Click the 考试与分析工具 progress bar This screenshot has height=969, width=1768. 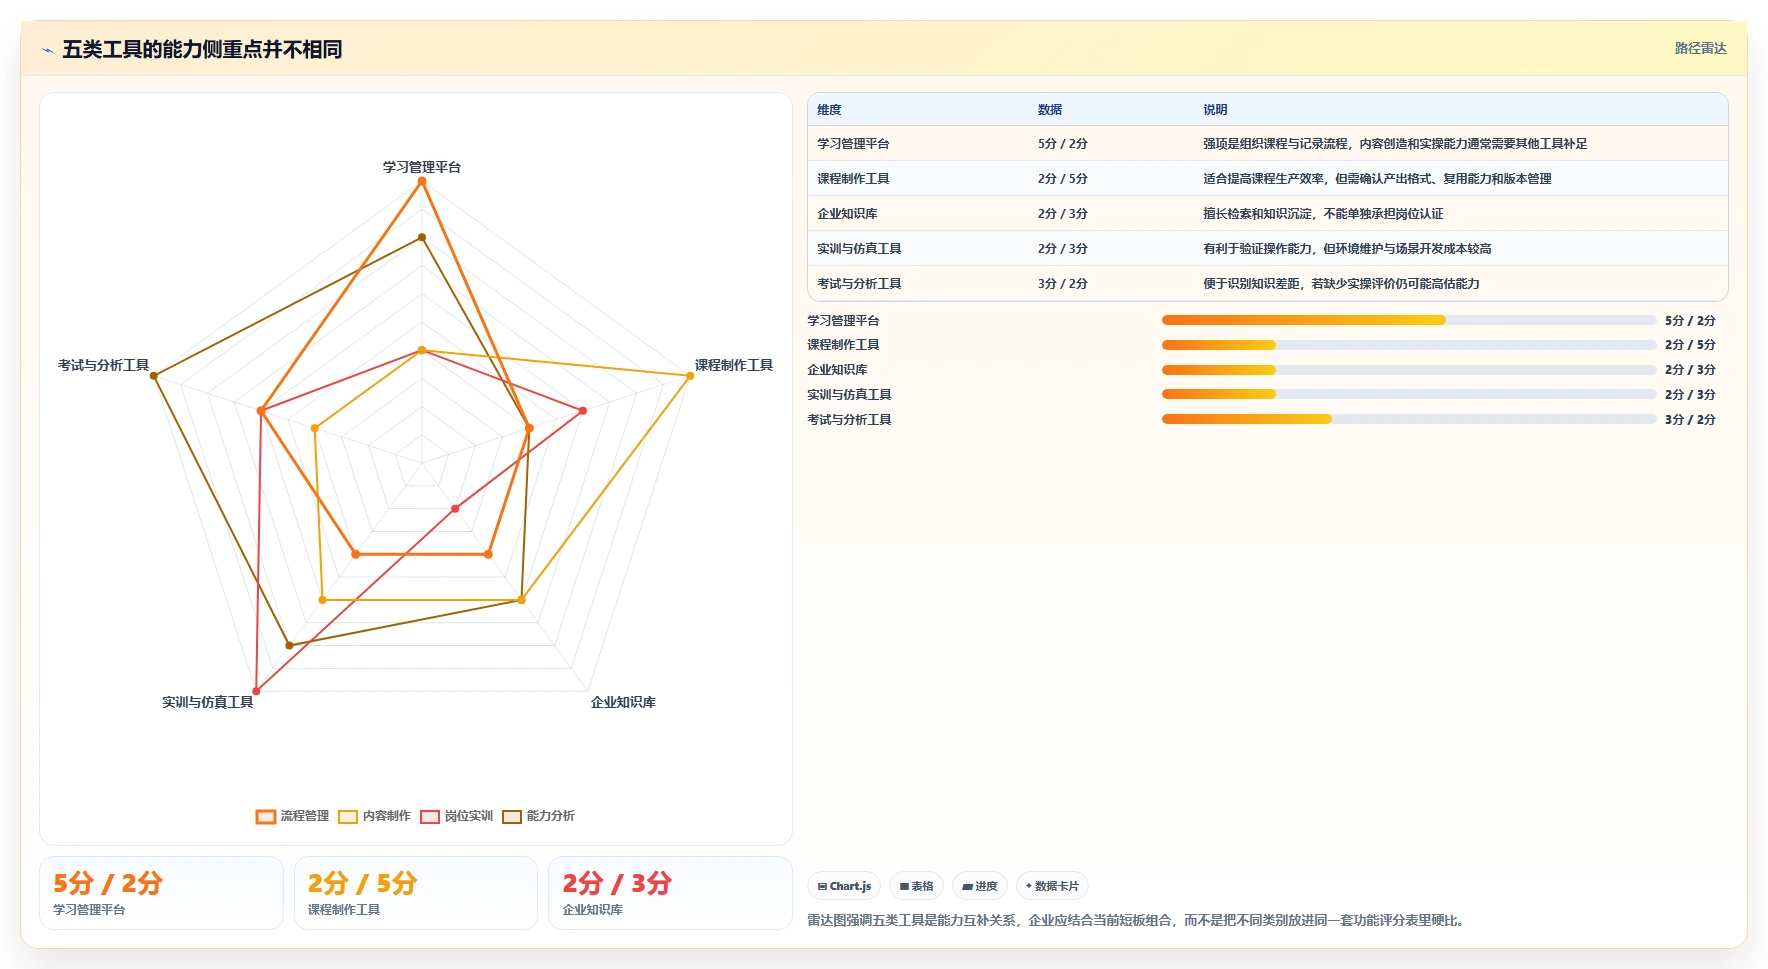point(1409,419)
